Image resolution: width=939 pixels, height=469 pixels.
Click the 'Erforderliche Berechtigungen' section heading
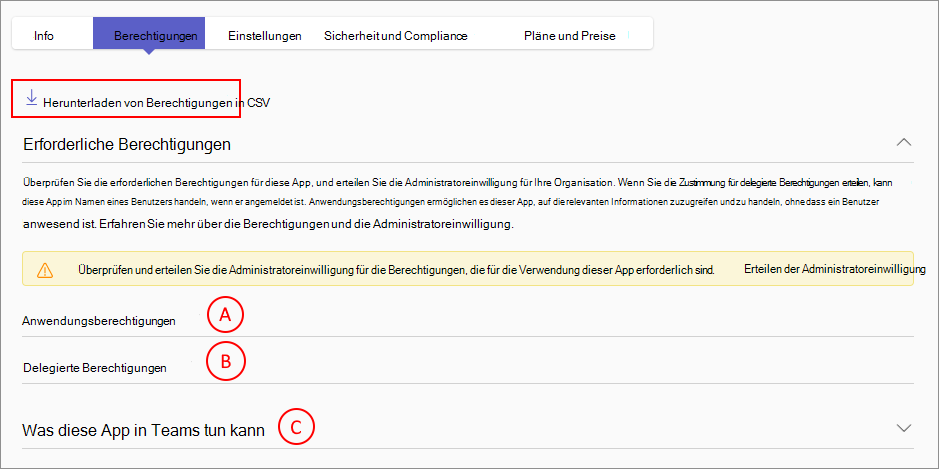(x=126, y=144)
